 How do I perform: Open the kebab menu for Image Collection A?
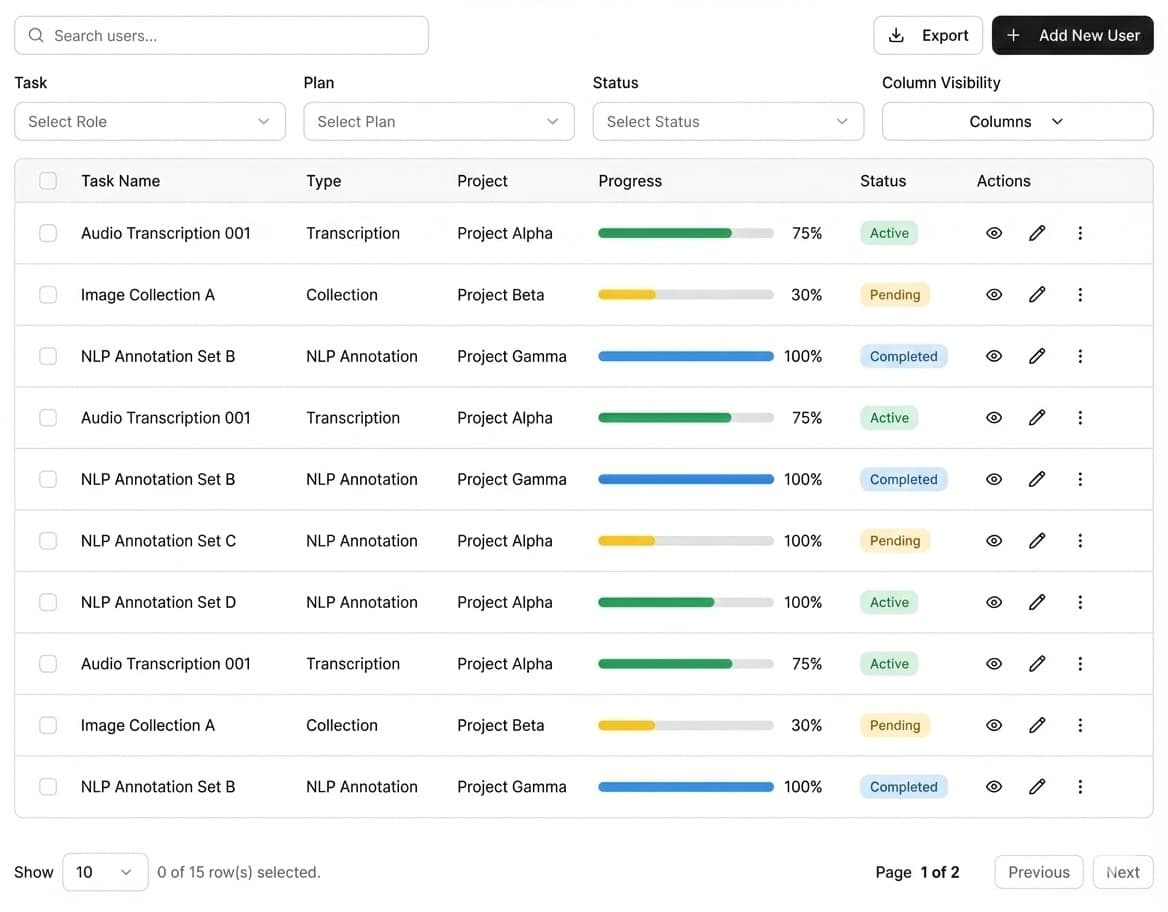tap(1080, 294)
